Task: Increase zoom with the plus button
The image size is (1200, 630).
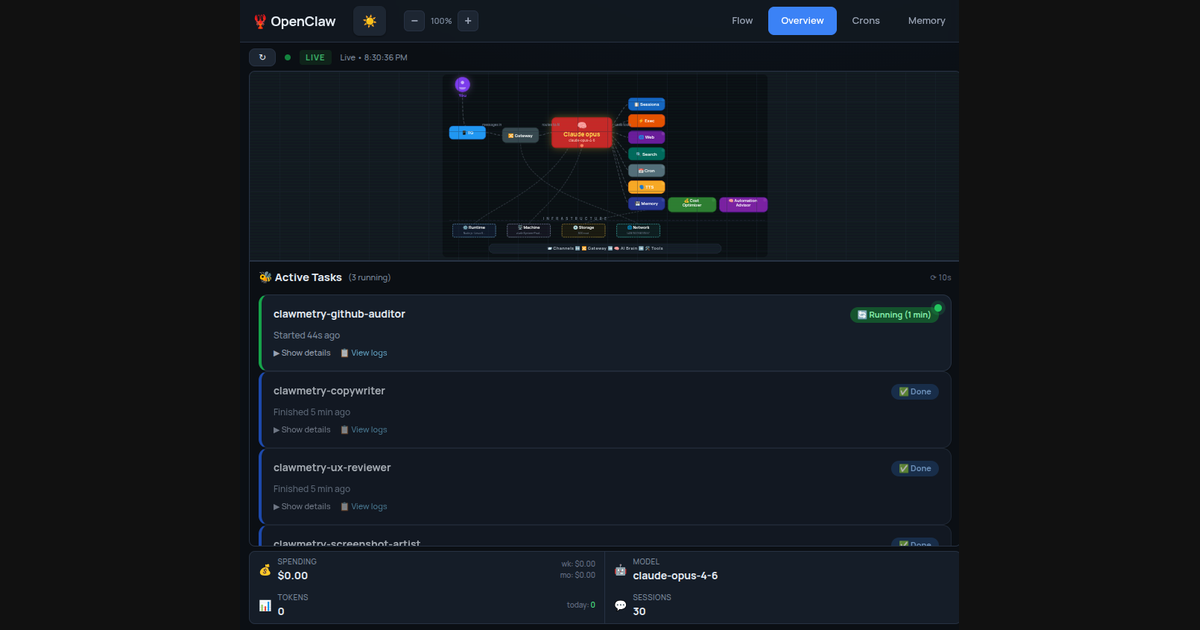Action: [x=468, y=21]
